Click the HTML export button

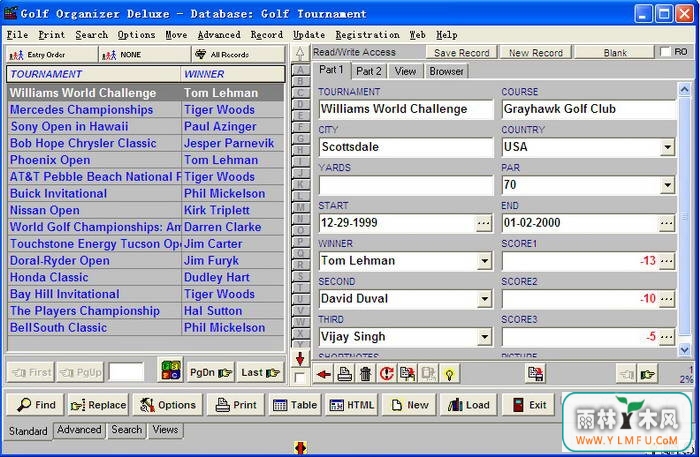[x=351, y=405]
